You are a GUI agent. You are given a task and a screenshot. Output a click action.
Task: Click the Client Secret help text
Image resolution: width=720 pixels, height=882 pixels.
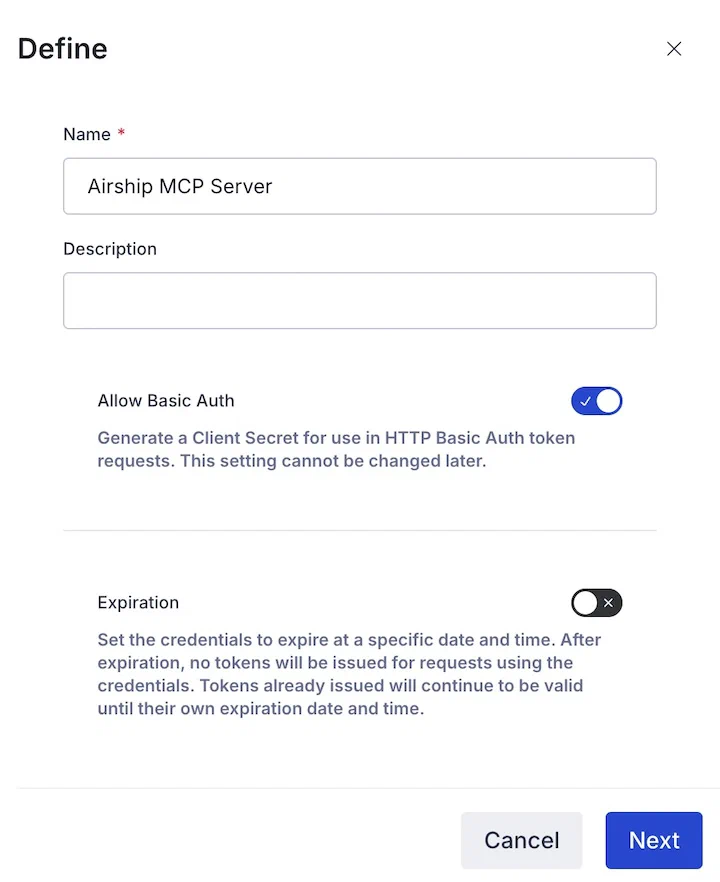[336, 450]
